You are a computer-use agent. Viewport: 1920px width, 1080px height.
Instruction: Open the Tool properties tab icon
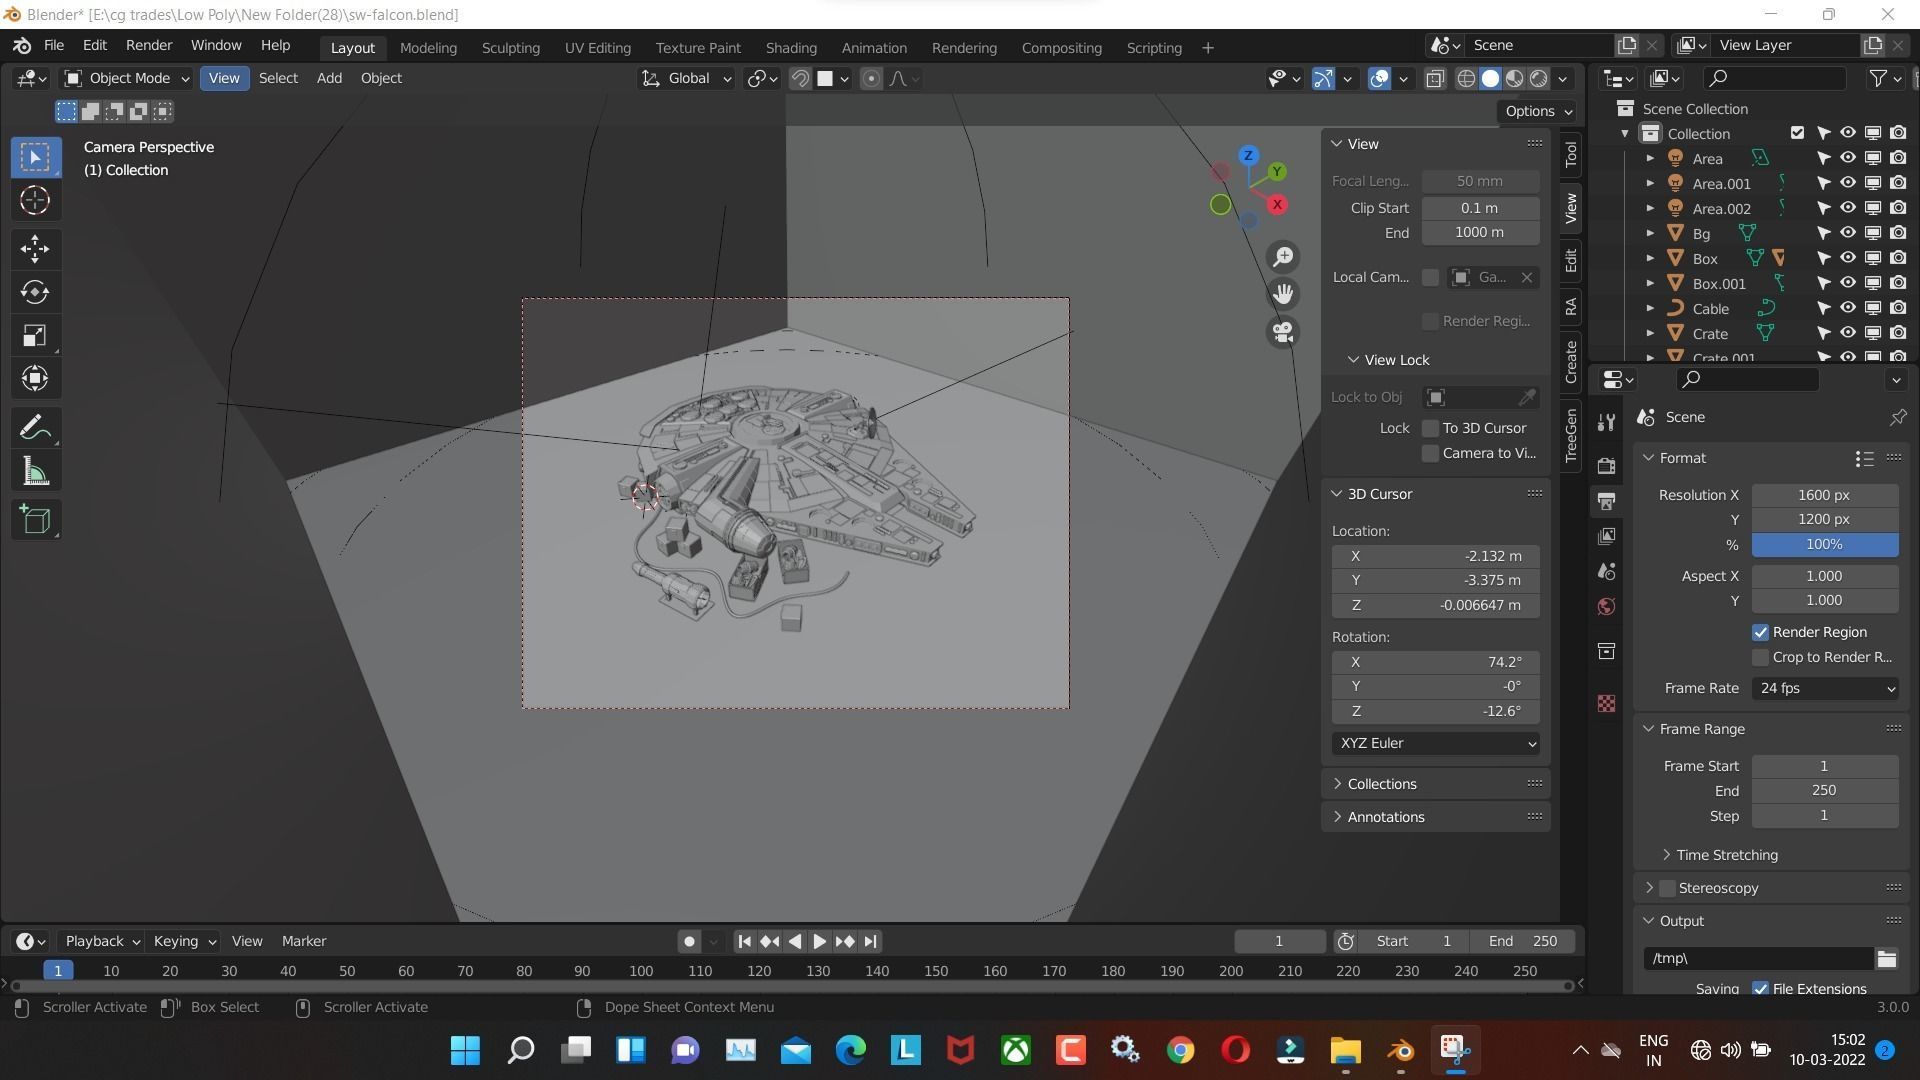click(1606, 423)
